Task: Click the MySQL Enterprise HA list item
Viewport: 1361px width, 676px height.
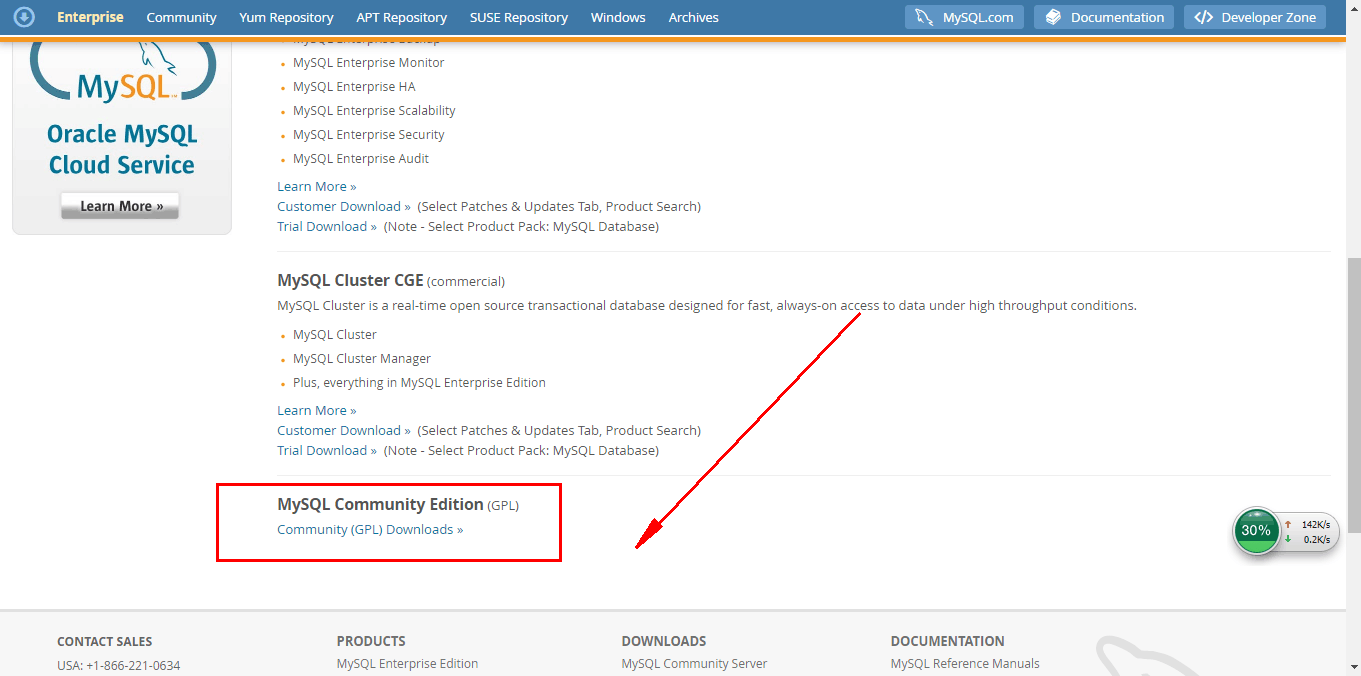Action: coord(354,86)
